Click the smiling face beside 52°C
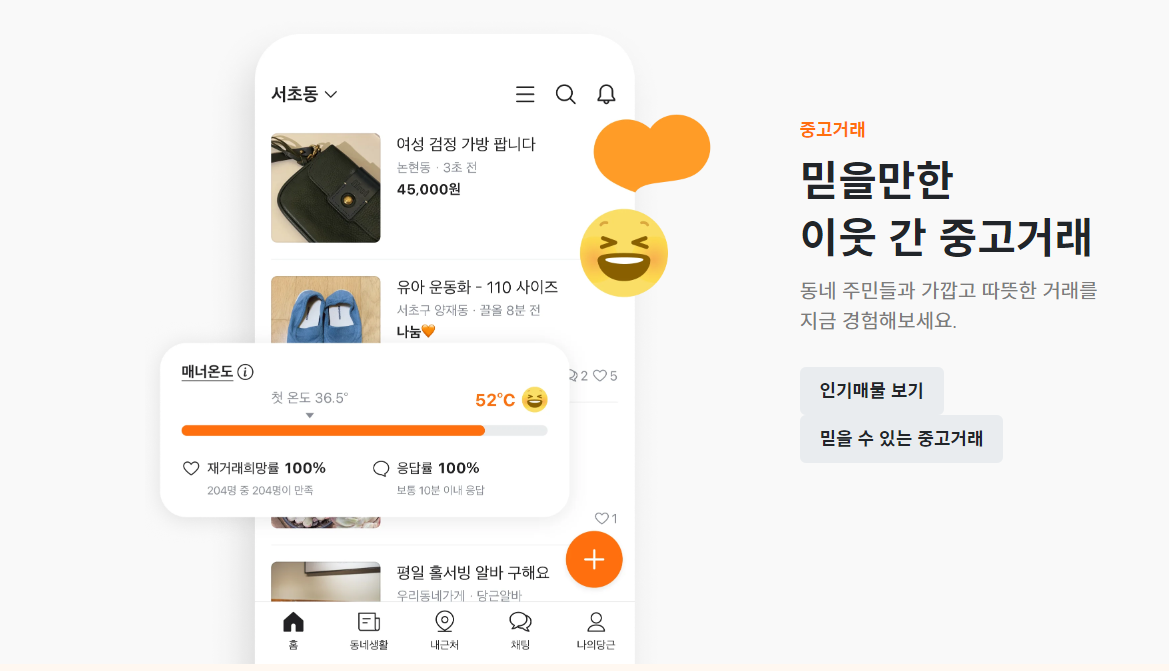 (x=535, y=400)
